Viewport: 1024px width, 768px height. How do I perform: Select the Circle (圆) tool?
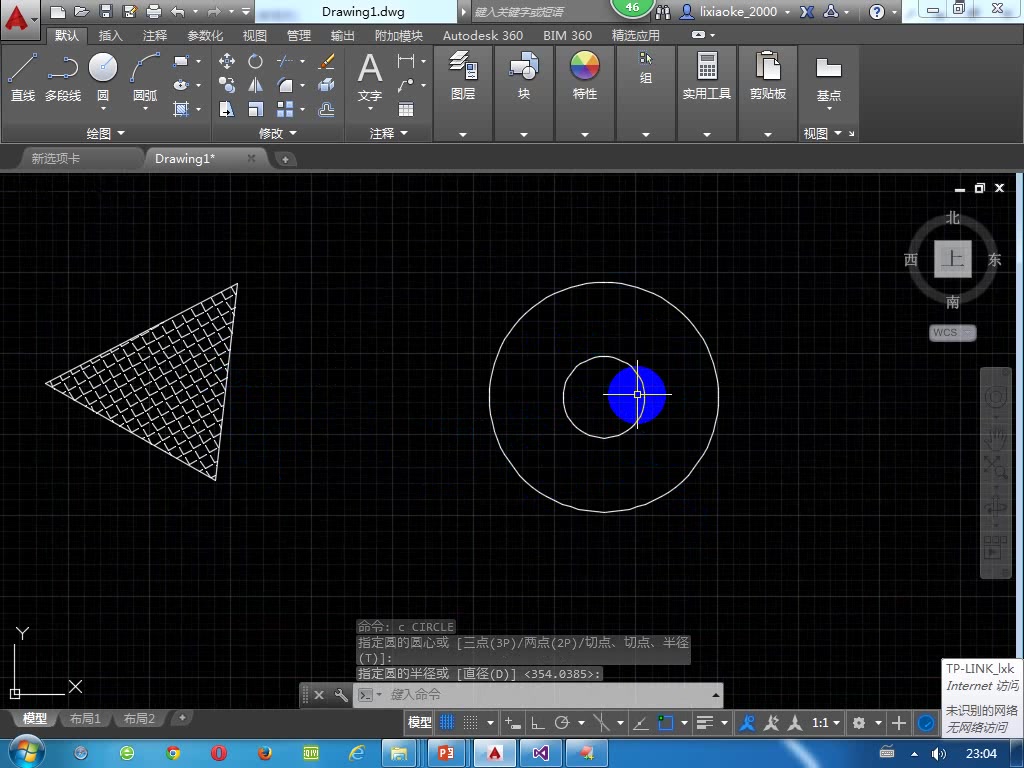102,70
